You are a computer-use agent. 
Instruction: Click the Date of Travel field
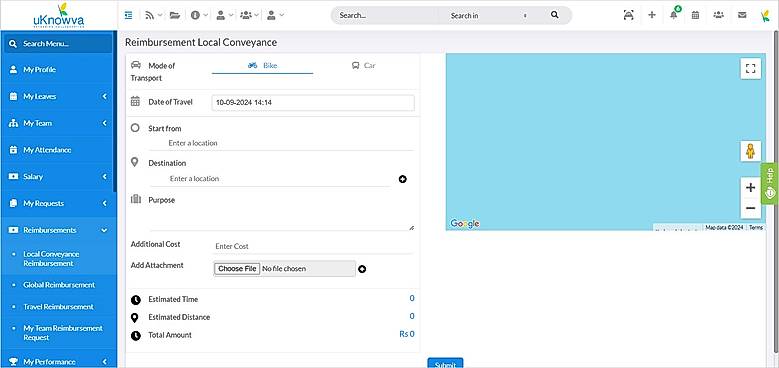313,103
